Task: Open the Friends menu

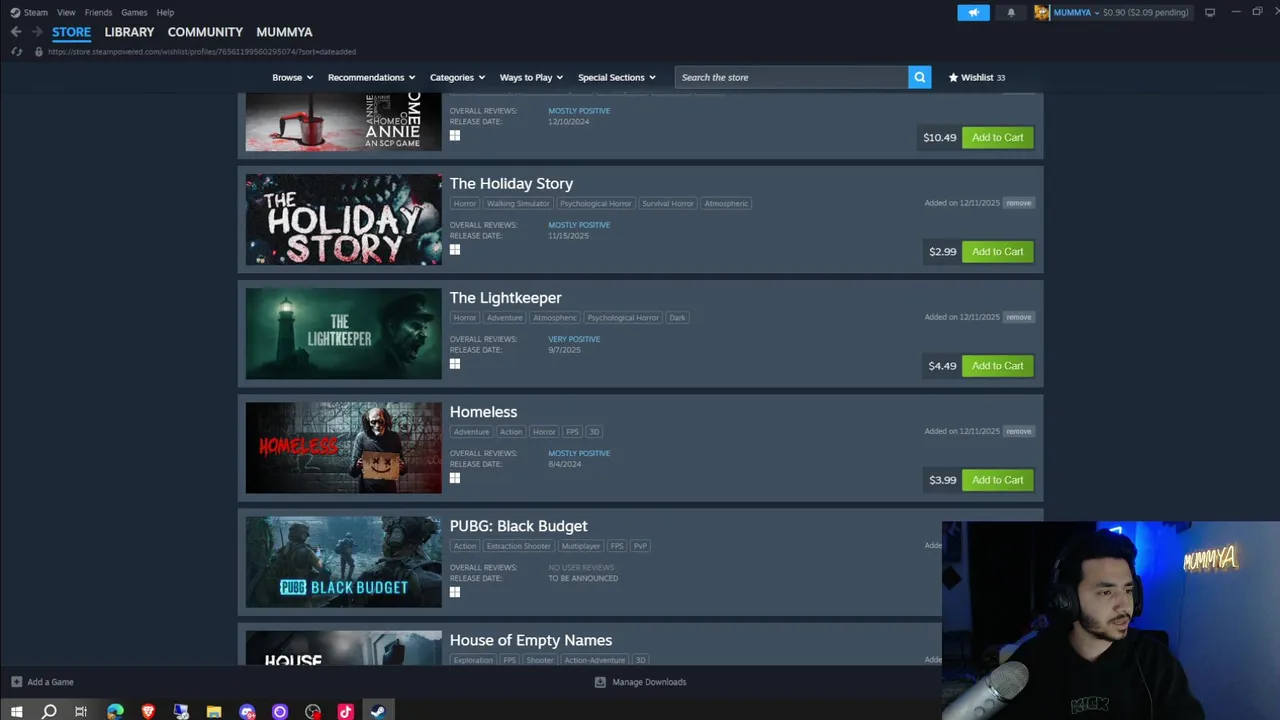Action: [98, 12]
